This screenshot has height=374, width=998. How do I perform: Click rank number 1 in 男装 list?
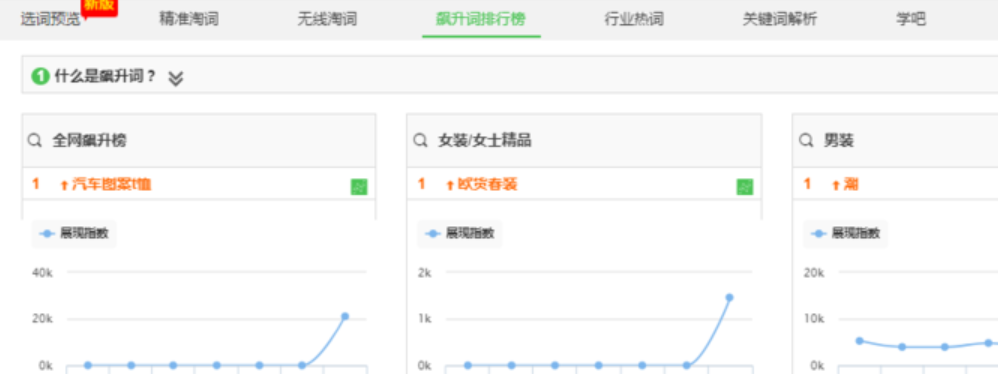[807, 184]
